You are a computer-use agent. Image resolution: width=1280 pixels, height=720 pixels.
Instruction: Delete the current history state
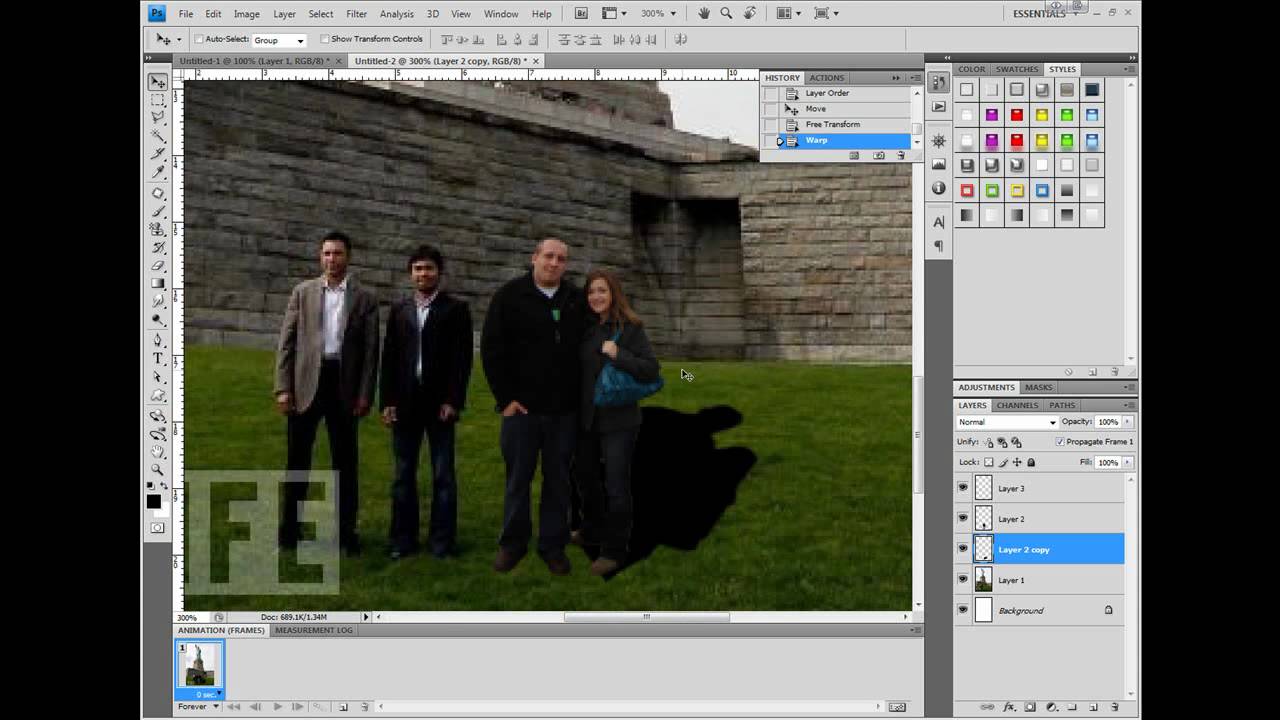(x=901, y=155)
